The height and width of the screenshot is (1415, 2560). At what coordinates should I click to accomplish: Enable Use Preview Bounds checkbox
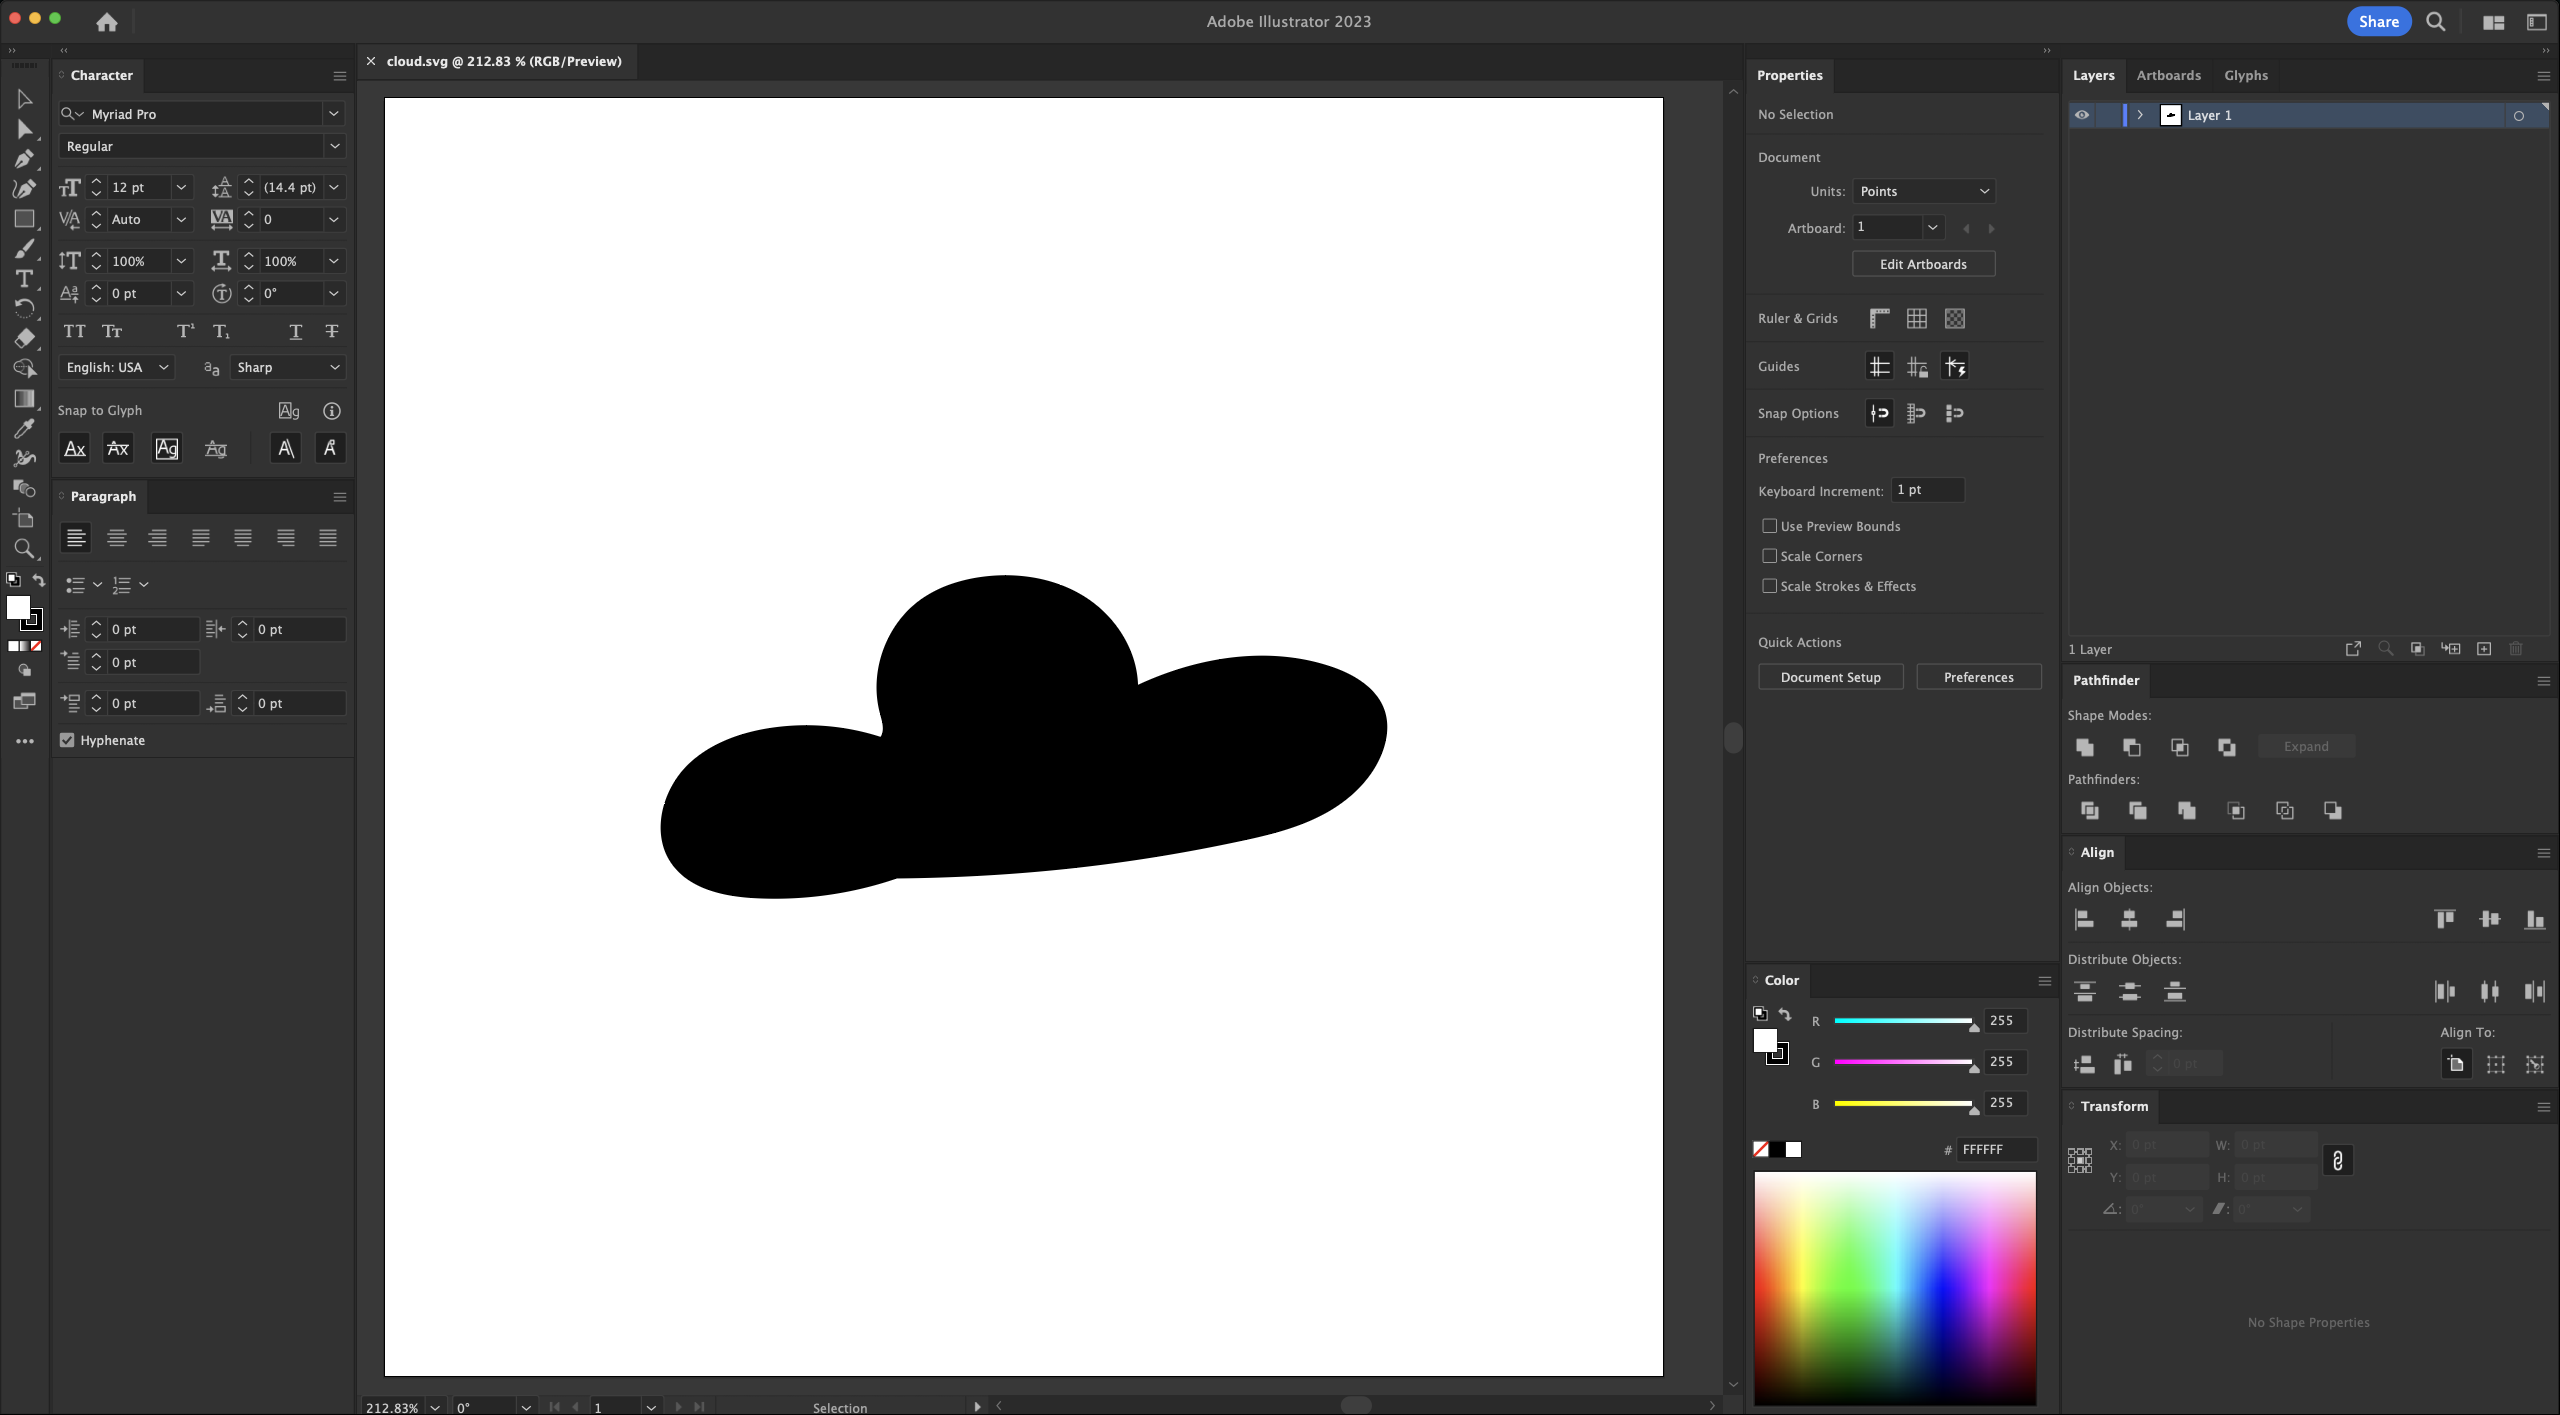[1770, 526]
